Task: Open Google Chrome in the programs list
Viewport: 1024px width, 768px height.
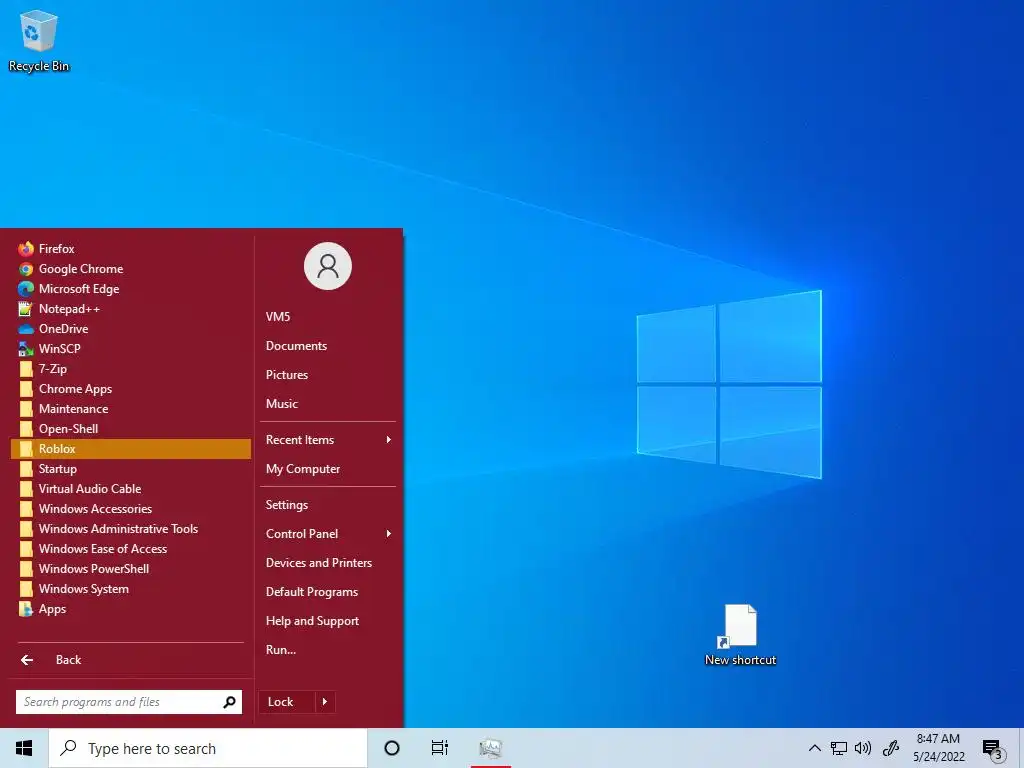Action: pos(131,269)
